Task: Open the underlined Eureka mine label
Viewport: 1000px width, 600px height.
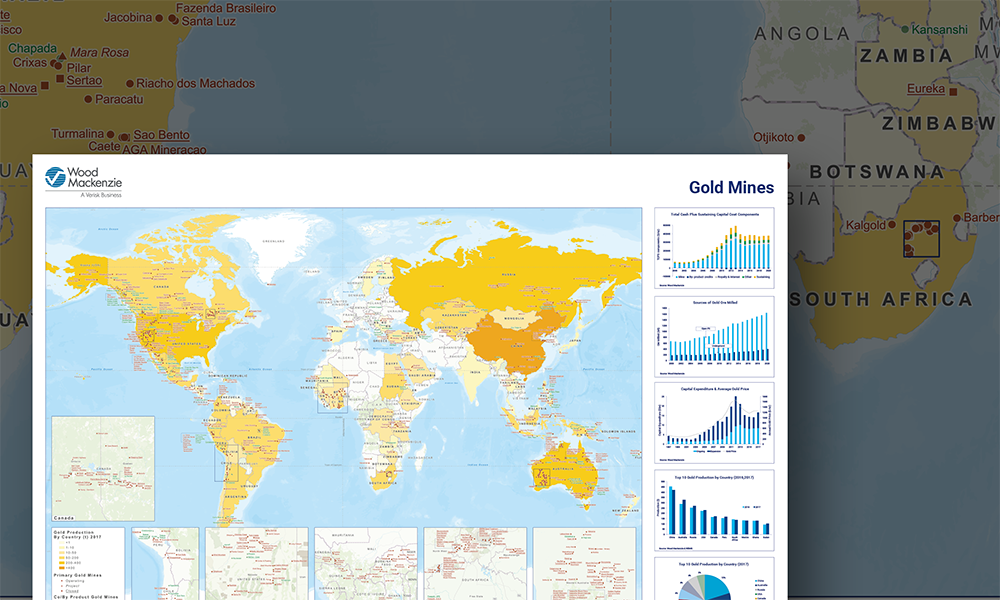Action: coord(925,89)
